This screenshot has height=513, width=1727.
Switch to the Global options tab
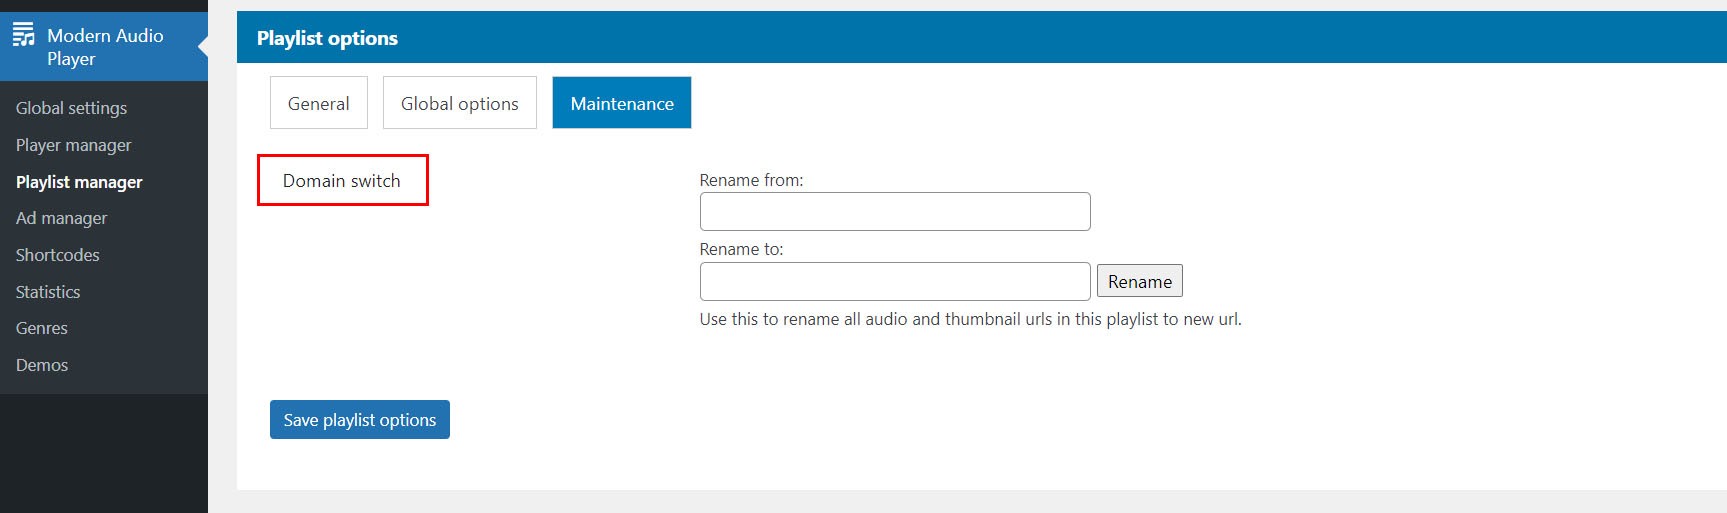coord(459,103)
